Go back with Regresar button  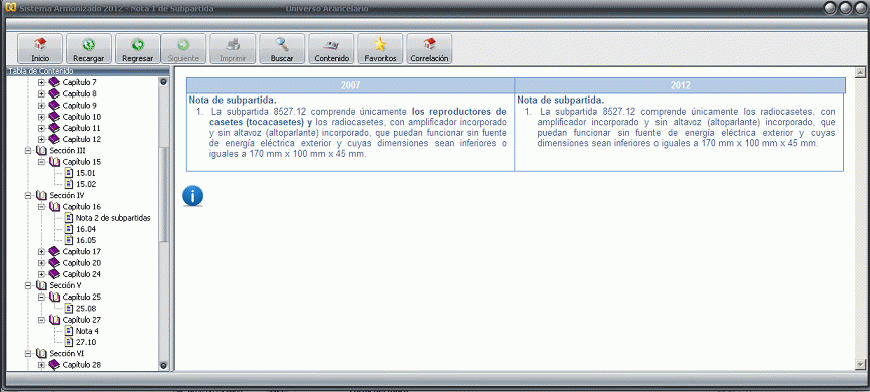[x=138, y=48]
